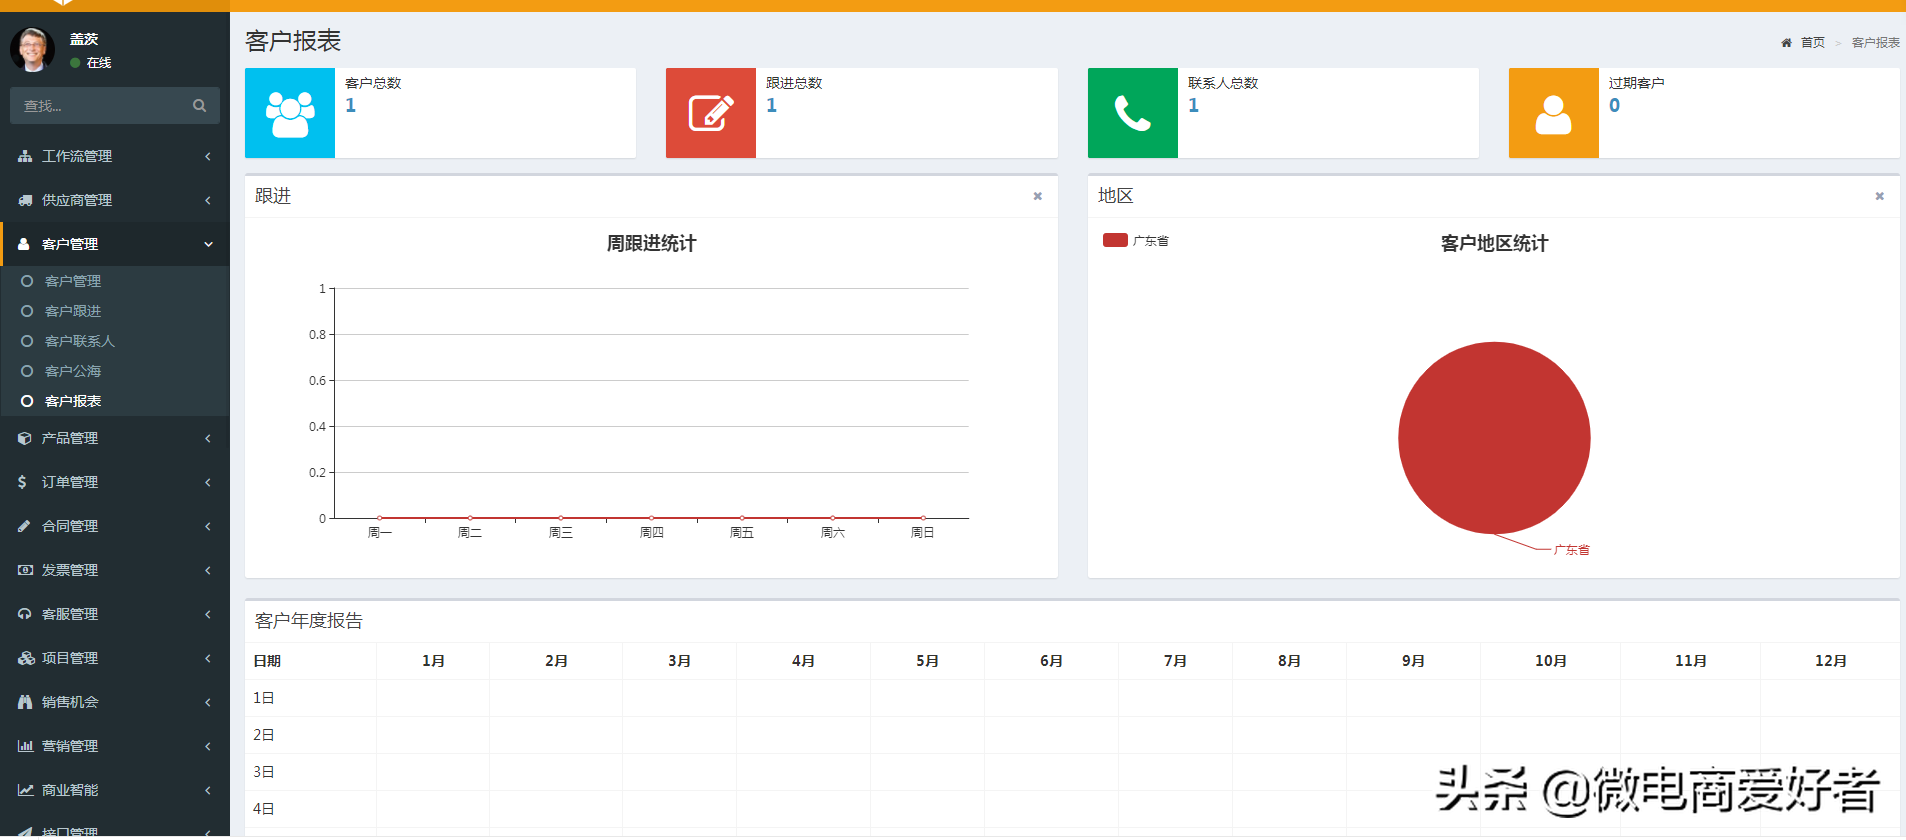Click the home icon in breadcrumb
The width and height of the screenshot is (1906, 840).
tap(1786, 43)
